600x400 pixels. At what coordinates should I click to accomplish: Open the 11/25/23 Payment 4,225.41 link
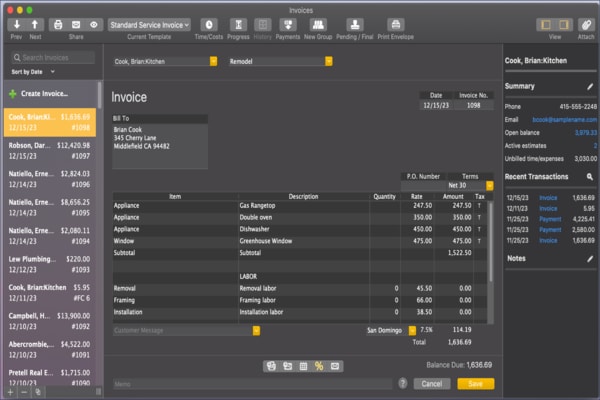click(x=550, y=219)
